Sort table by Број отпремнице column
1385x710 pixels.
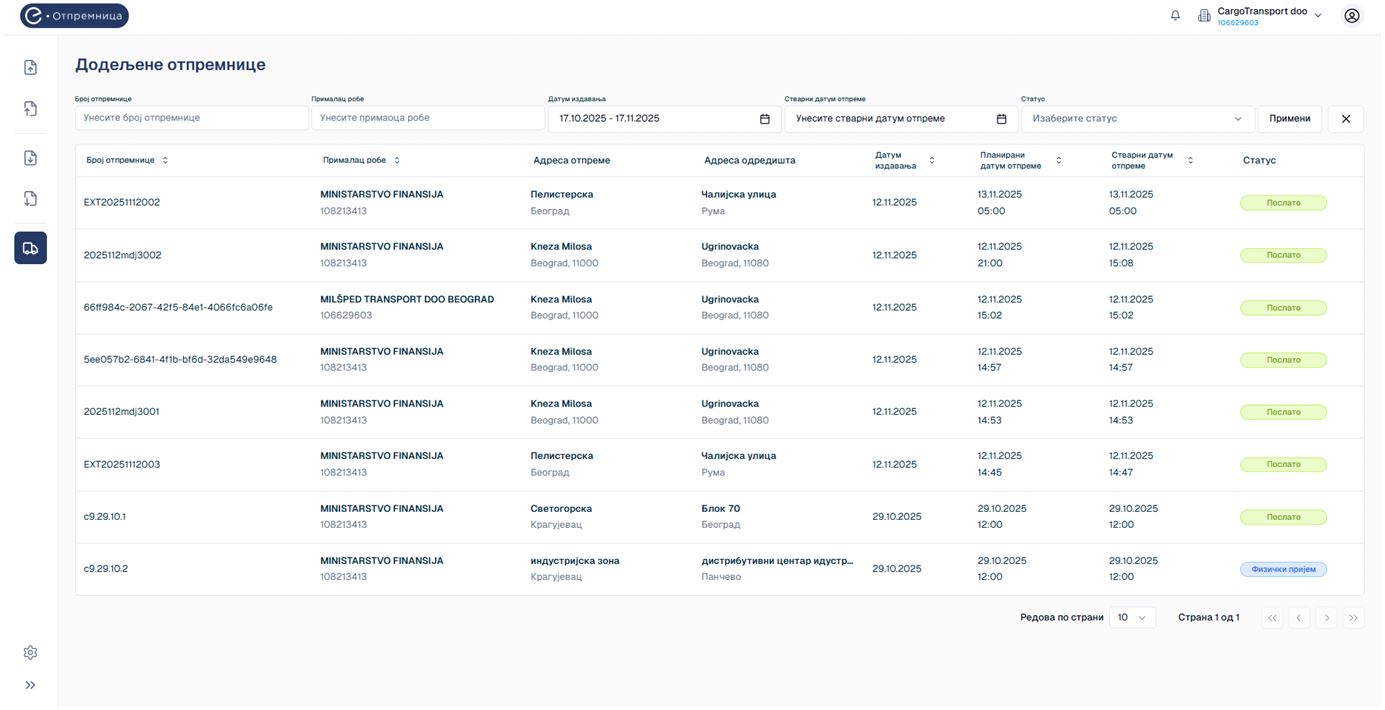coord(165,160)
